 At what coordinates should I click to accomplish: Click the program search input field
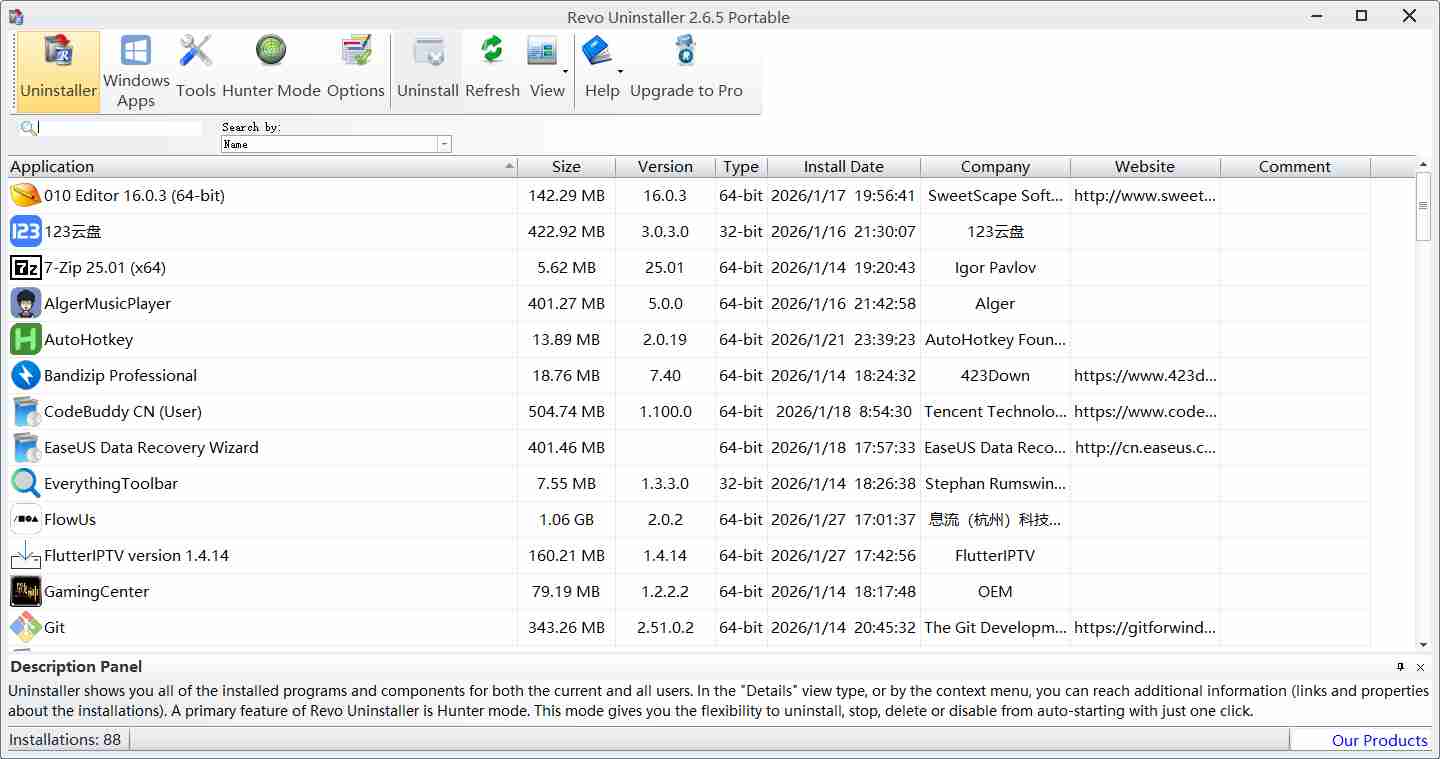[x=120, y=128]
